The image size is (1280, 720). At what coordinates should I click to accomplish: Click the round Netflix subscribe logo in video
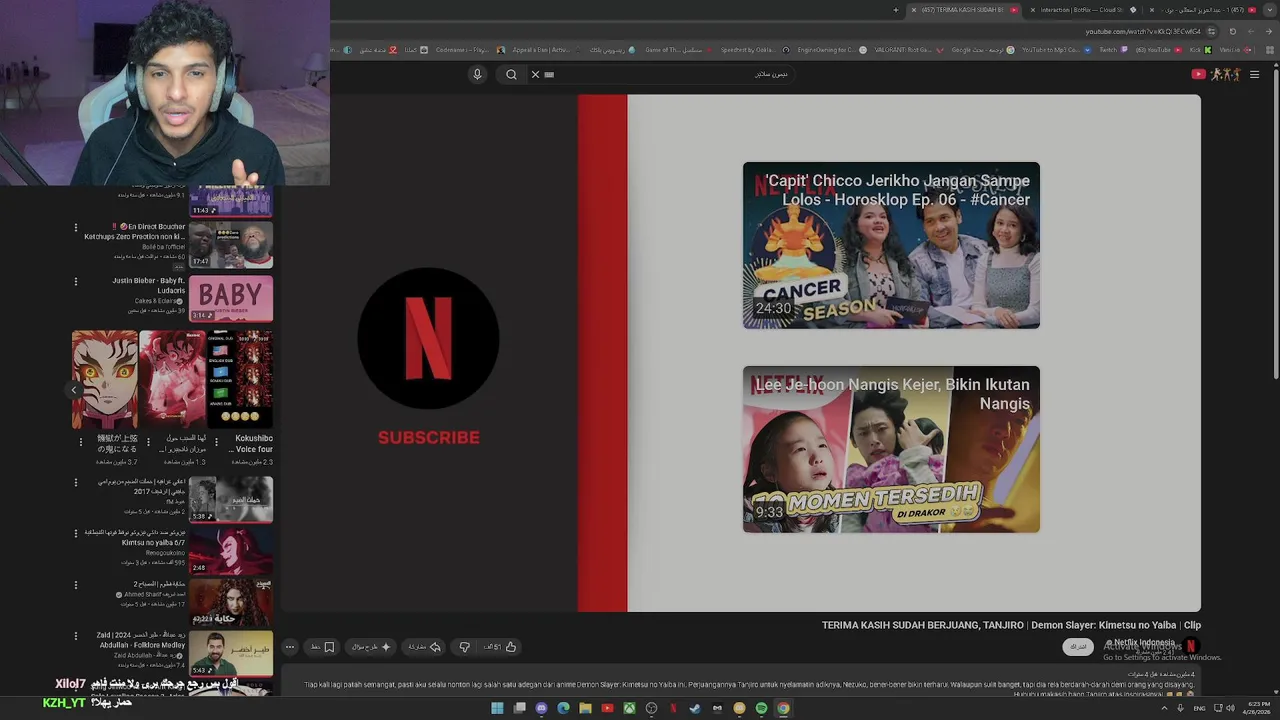(x=428, y=338)
